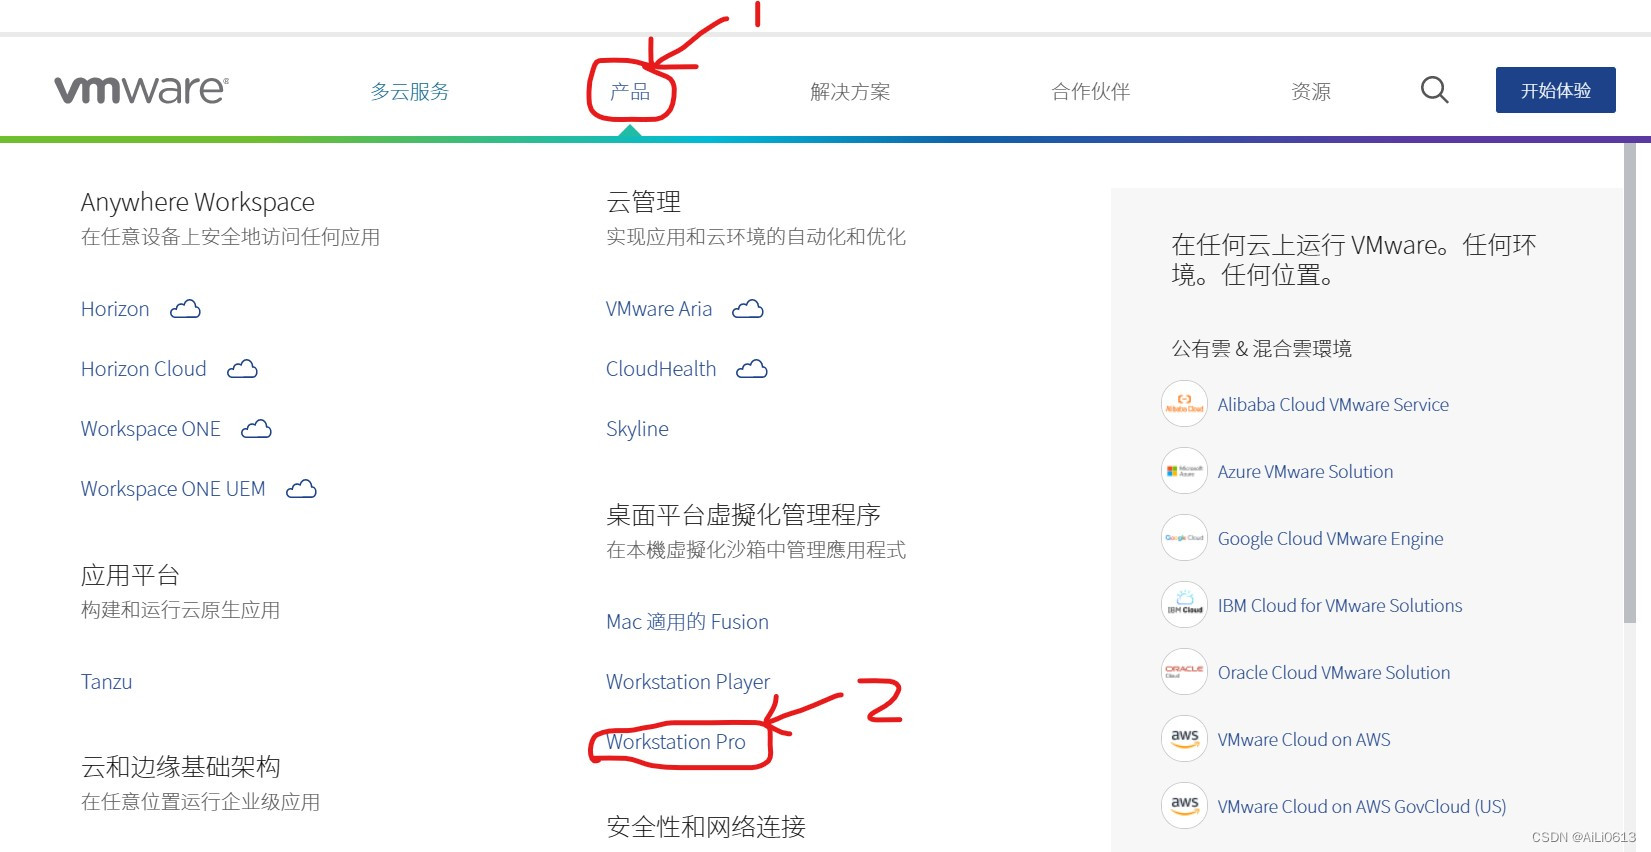1651x852 pixels.
Task: Open the 解决方案 menu
Action: (x=850, y=92)
